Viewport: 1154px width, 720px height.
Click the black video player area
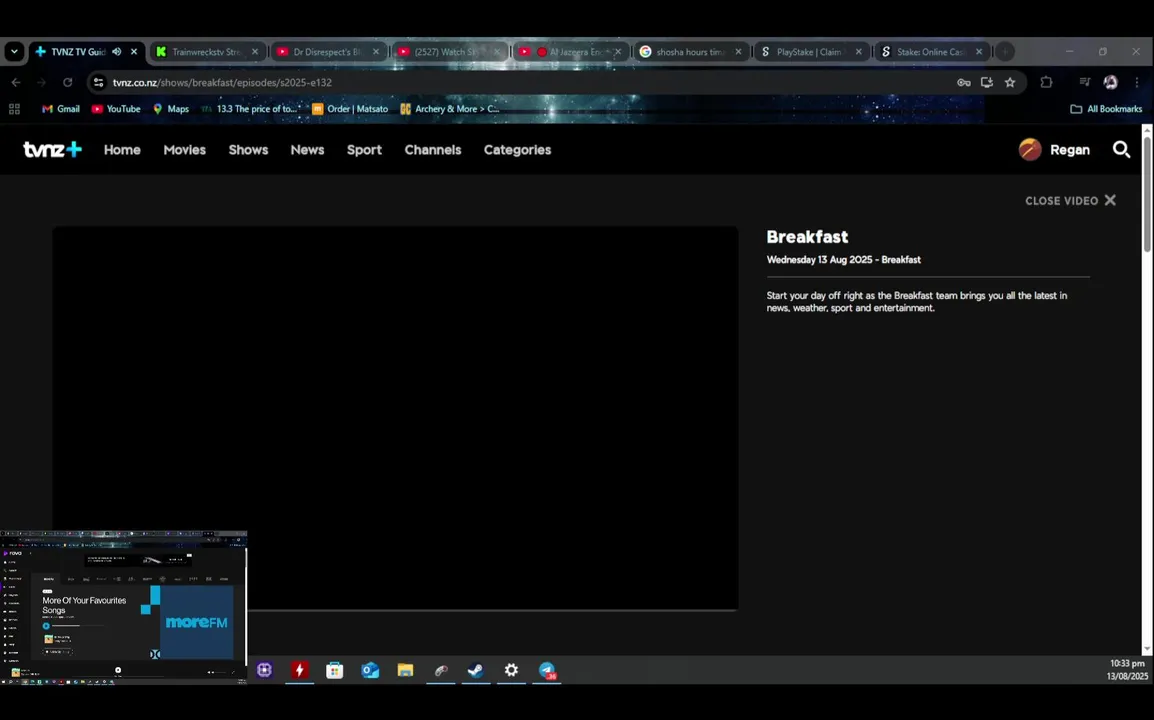pyautogui.click(x=395, y=417)
